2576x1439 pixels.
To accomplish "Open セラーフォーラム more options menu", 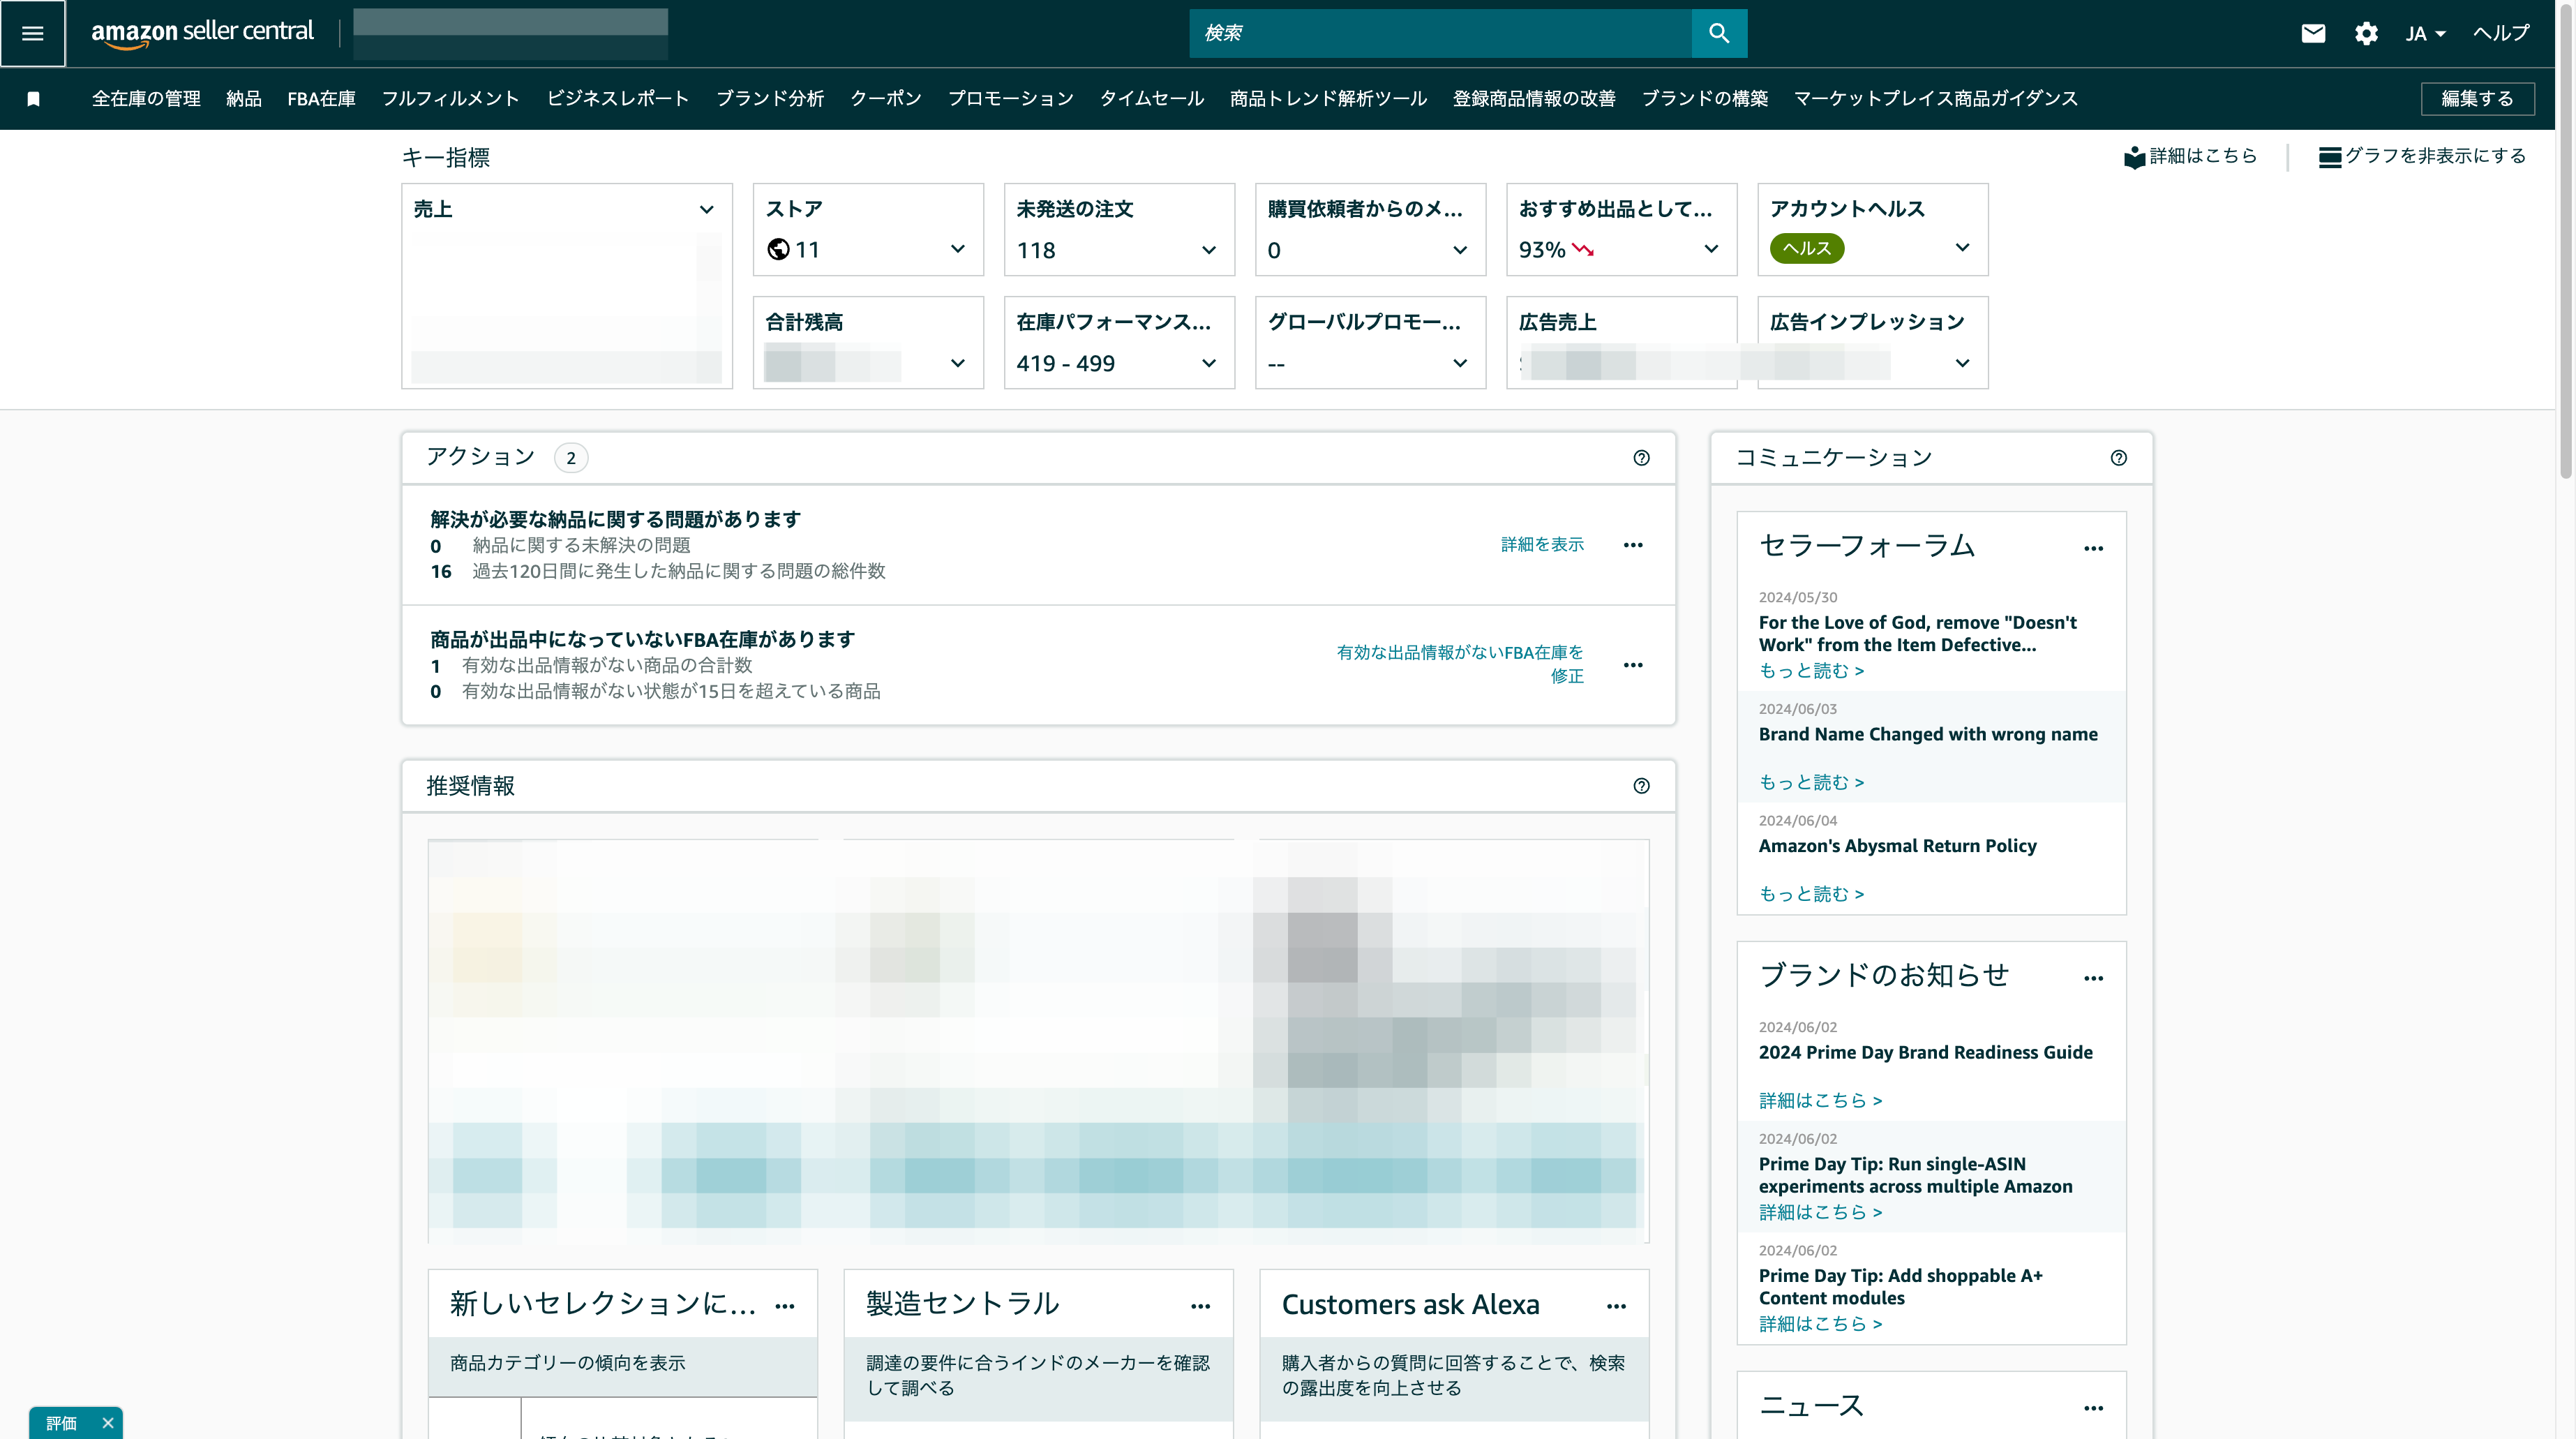I will [x=2093, y=548].
